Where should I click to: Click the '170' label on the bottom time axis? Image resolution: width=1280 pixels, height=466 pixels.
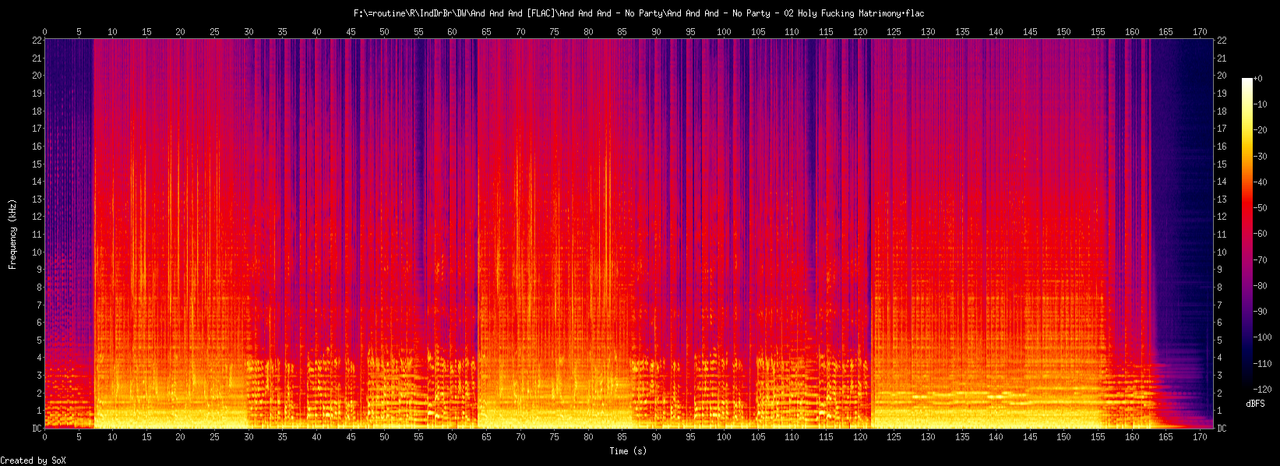tap(1198, 438)
